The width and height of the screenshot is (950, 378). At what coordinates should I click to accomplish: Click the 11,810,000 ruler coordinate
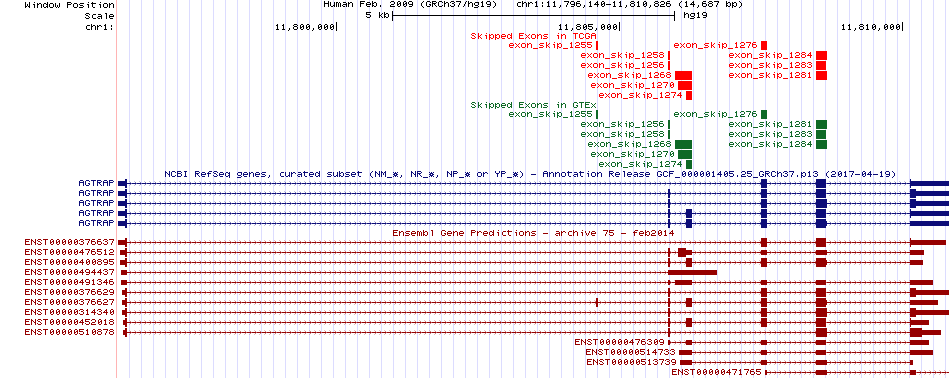click(x=871, y=27)
